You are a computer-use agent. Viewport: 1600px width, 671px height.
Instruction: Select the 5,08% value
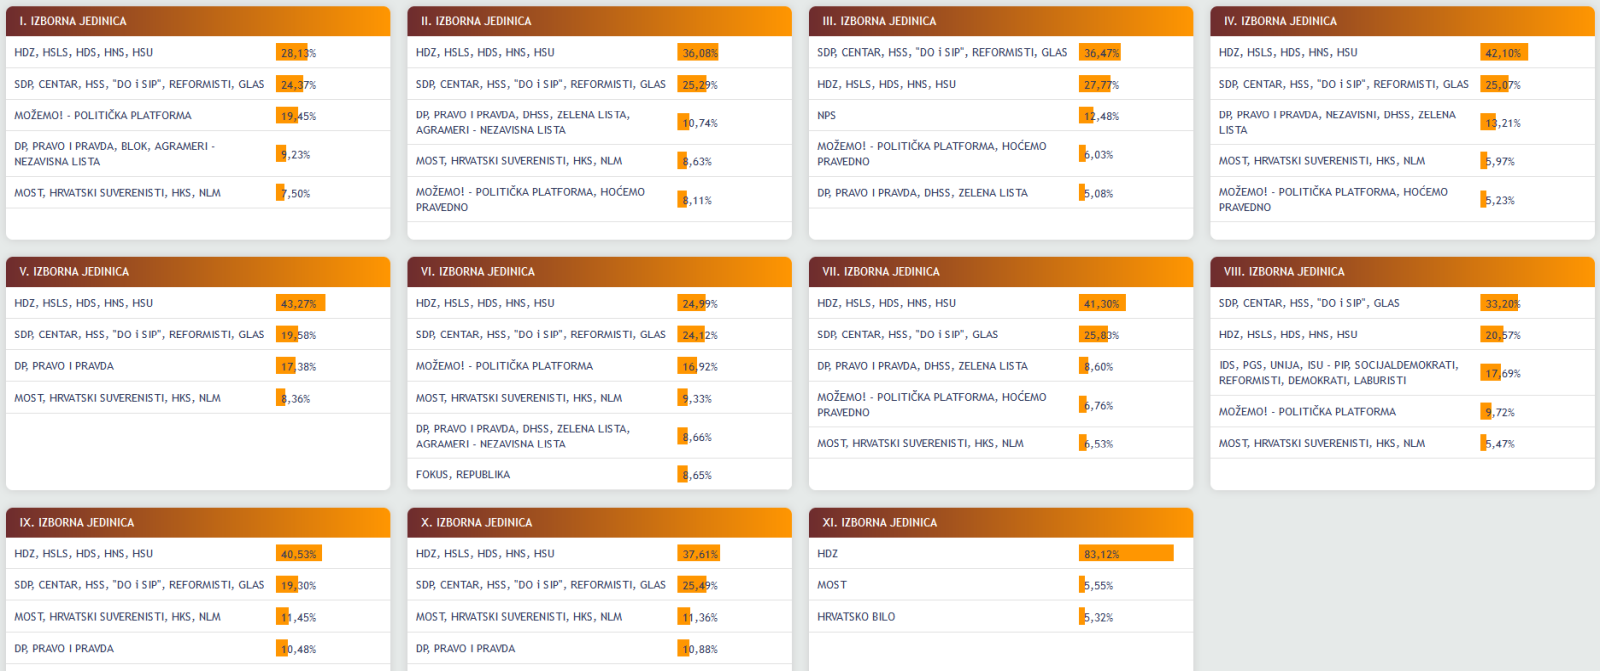[1098, 194]
